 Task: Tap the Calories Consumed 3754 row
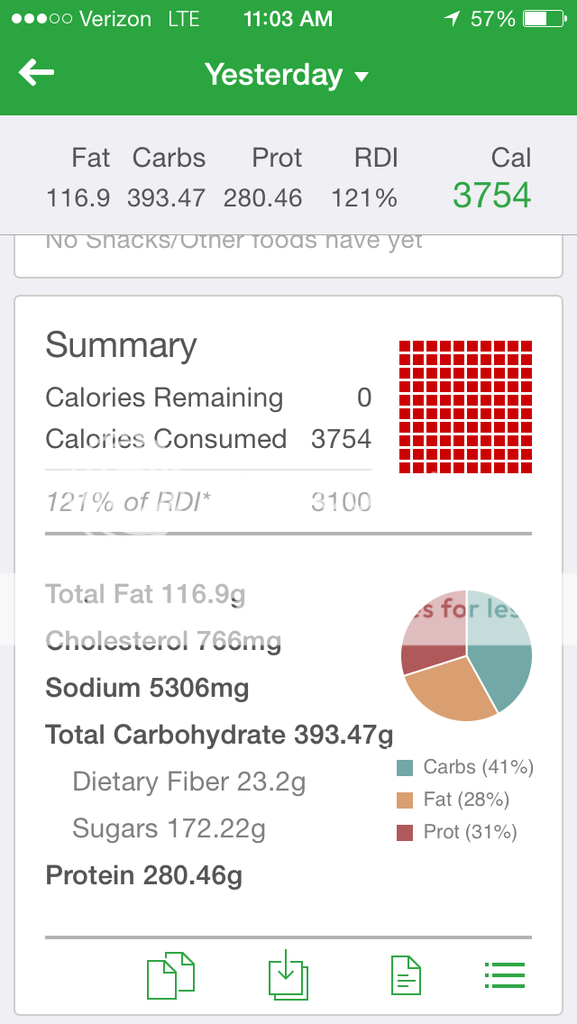click(x=208, y=439)
